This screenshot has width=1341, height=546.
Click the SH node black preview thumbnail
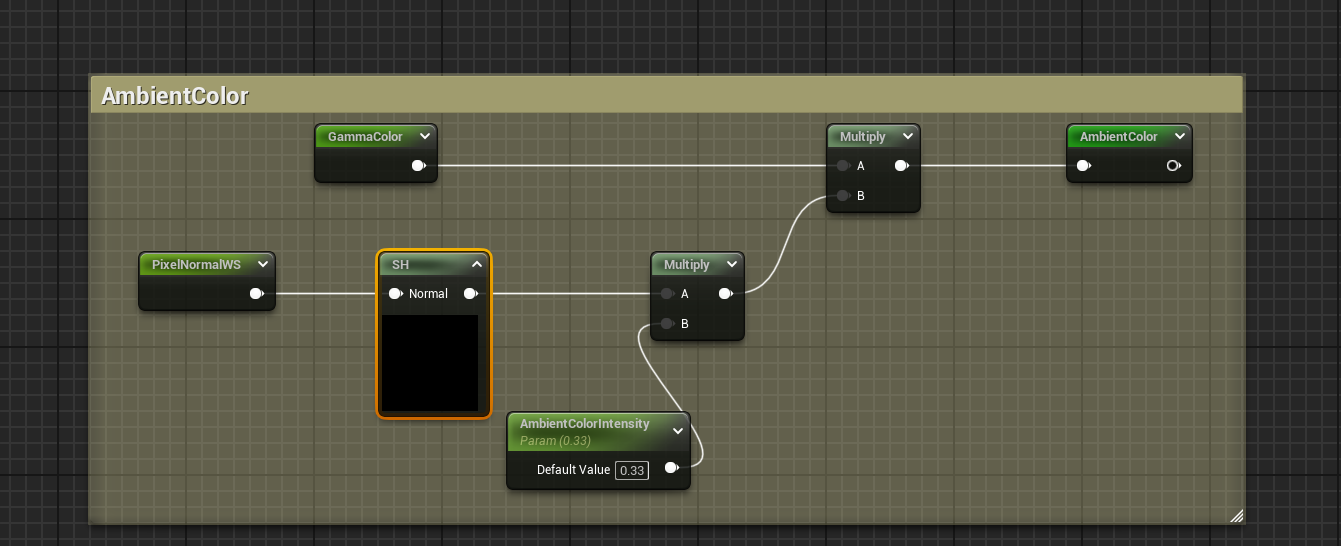pyautogui.click(x=430, y=362)
